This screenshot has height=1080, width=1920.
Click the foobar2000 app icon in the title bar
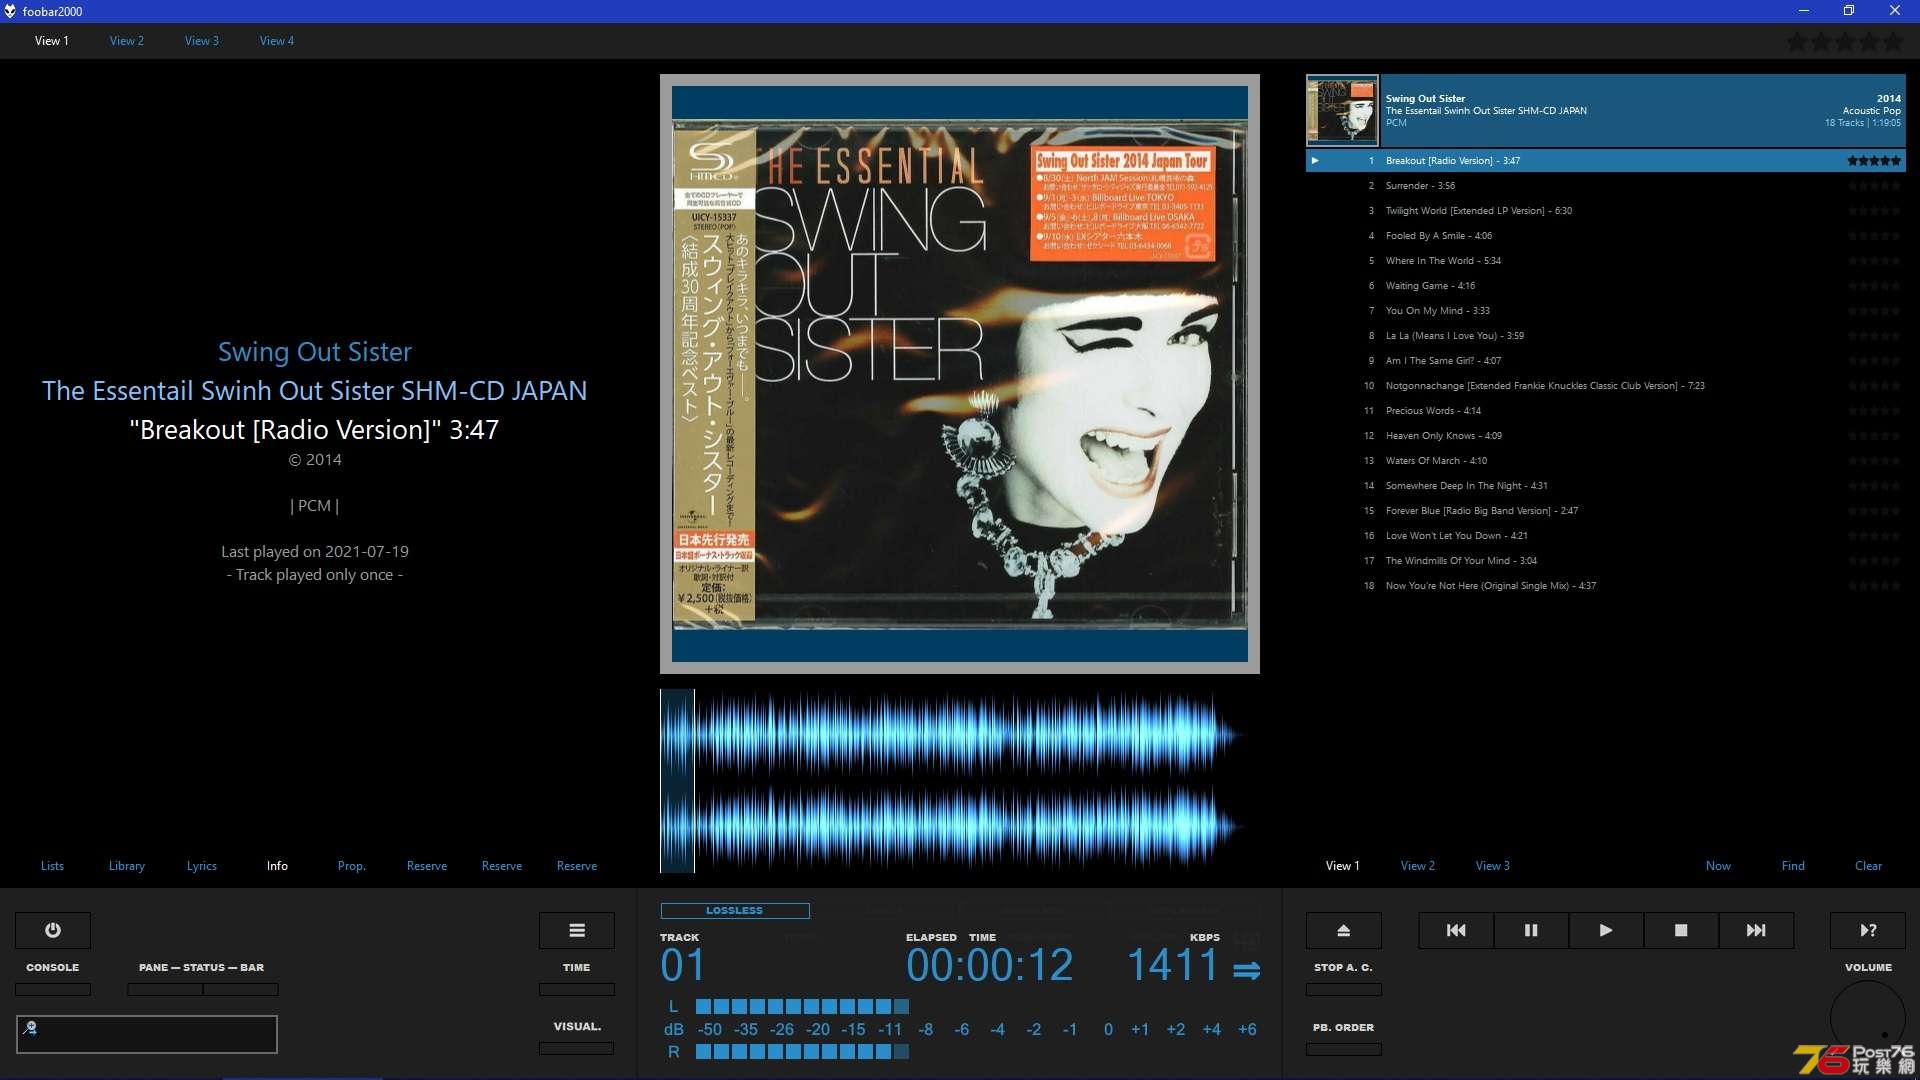[x=10, y=11]
